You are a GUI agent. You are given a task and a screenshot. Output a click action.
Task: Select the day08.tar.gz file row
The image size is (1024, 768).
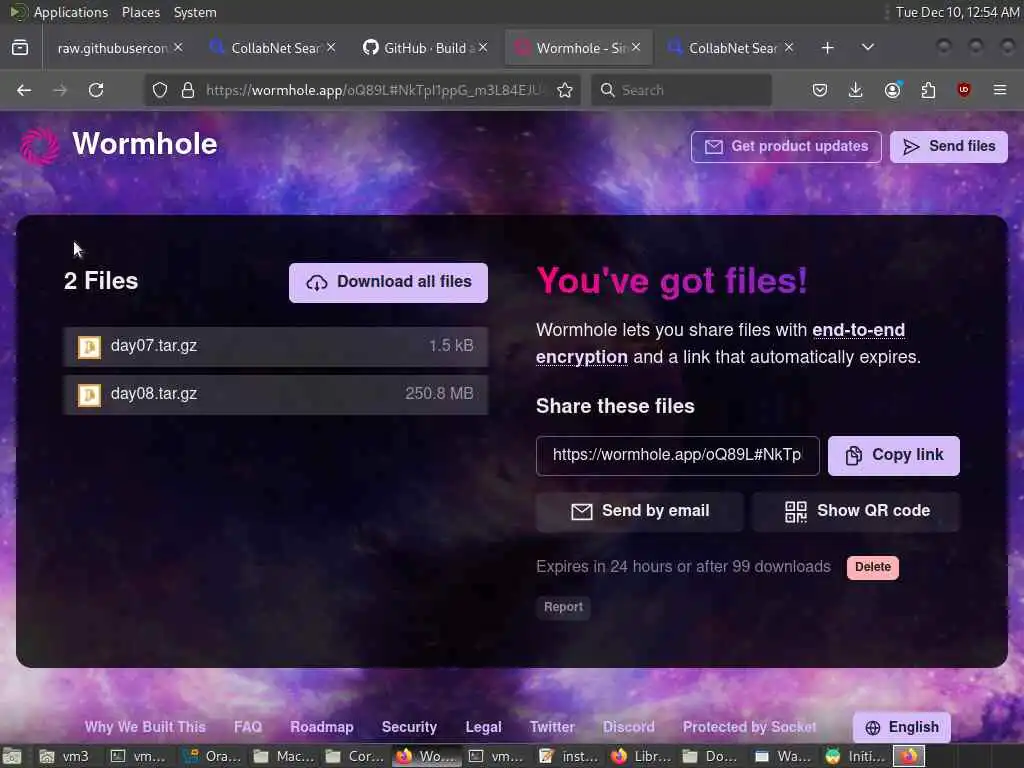pos(276,394)
